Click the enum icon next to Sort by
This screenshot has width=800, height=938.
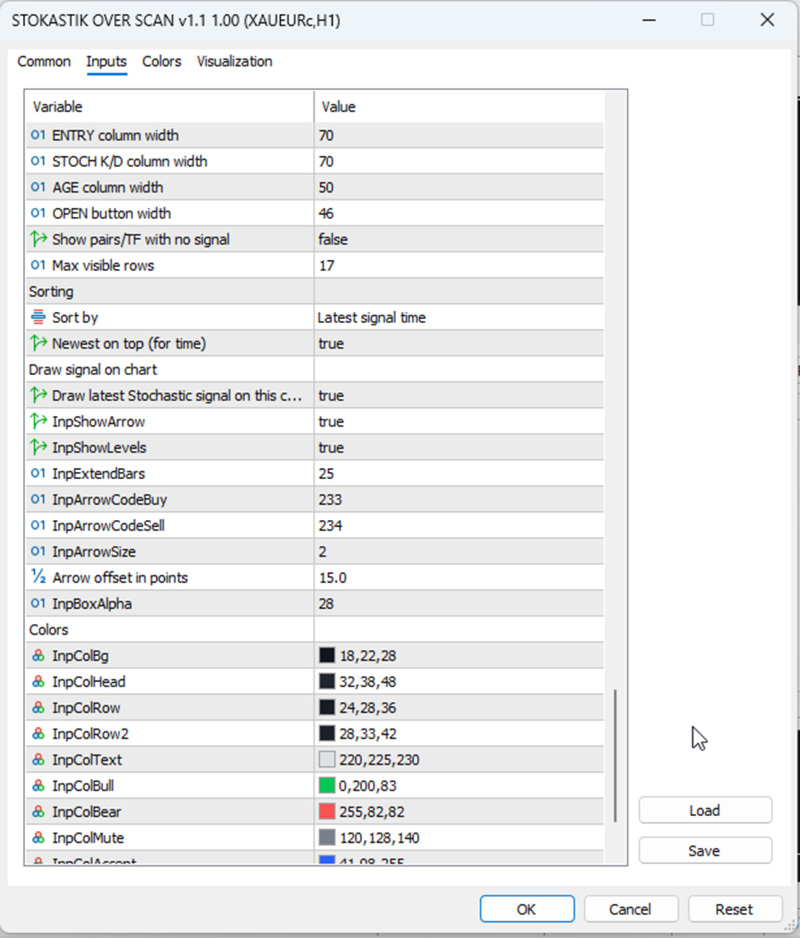38,317
